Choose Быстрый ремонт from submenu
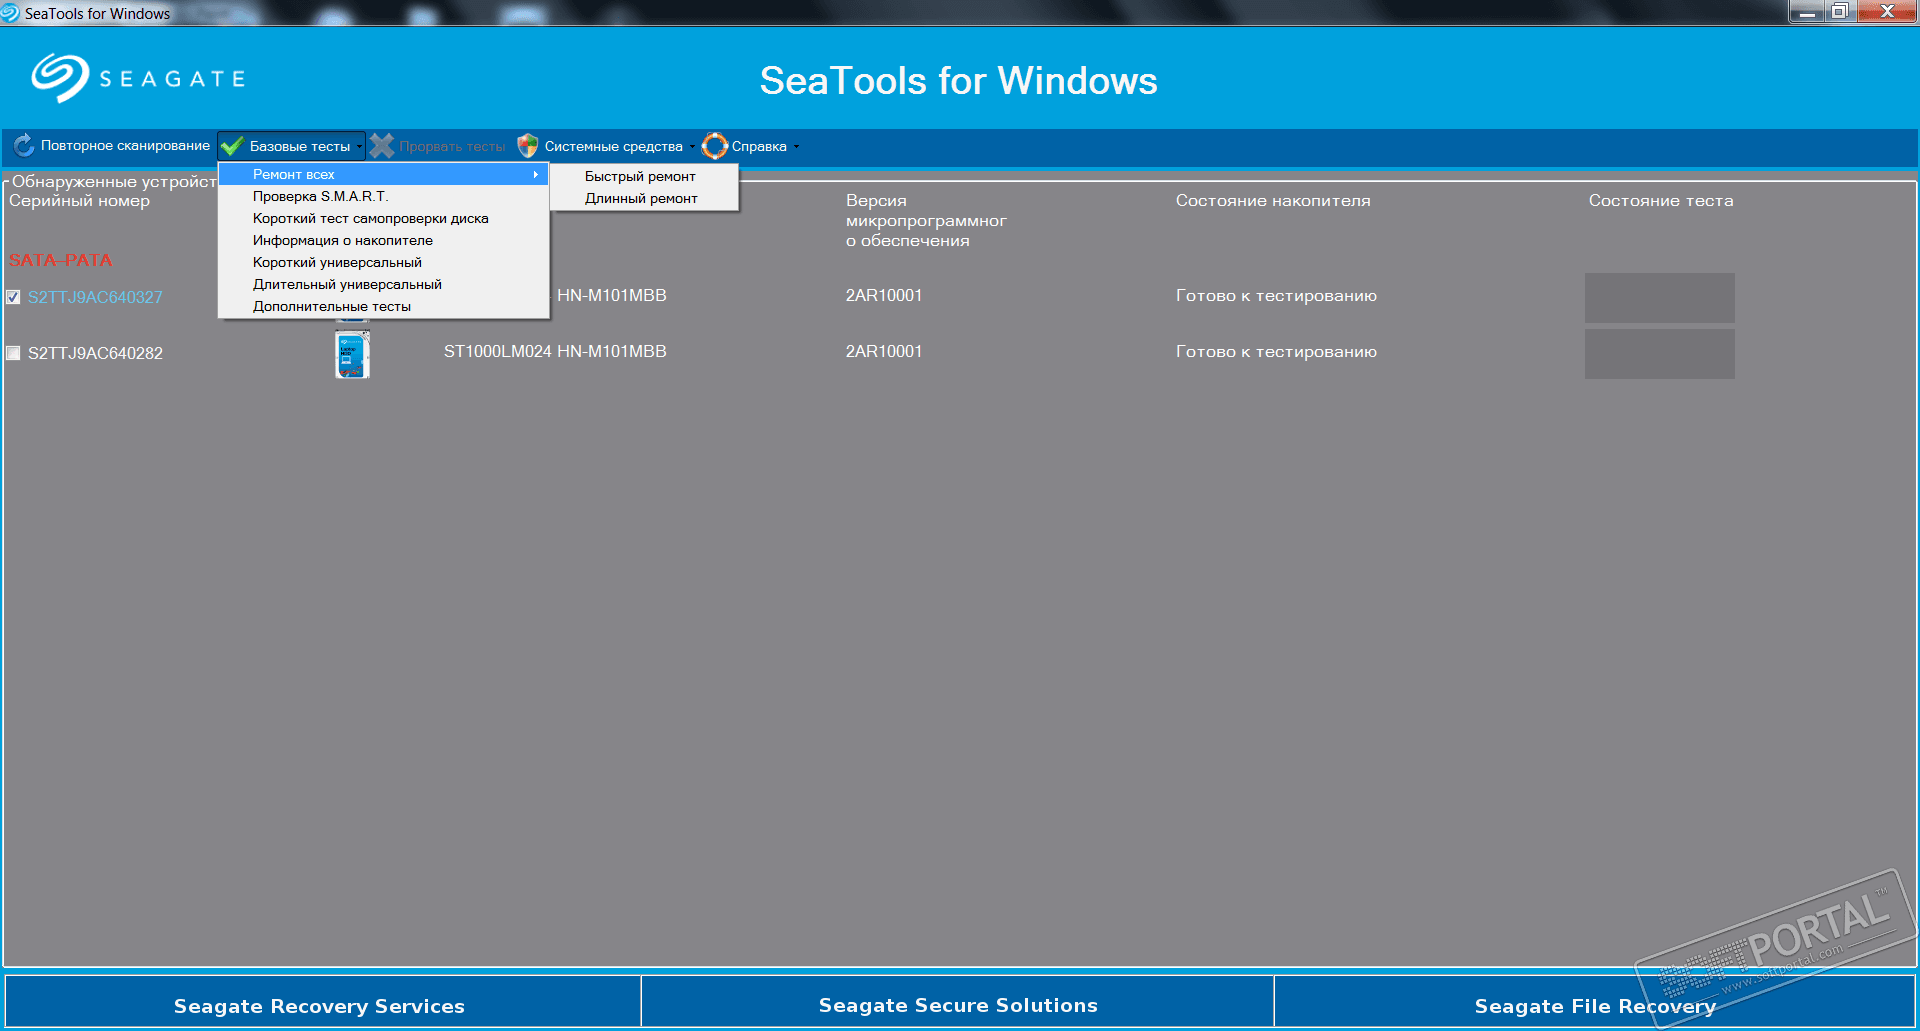The image size is (1920, 1031). tap(644, 176)
